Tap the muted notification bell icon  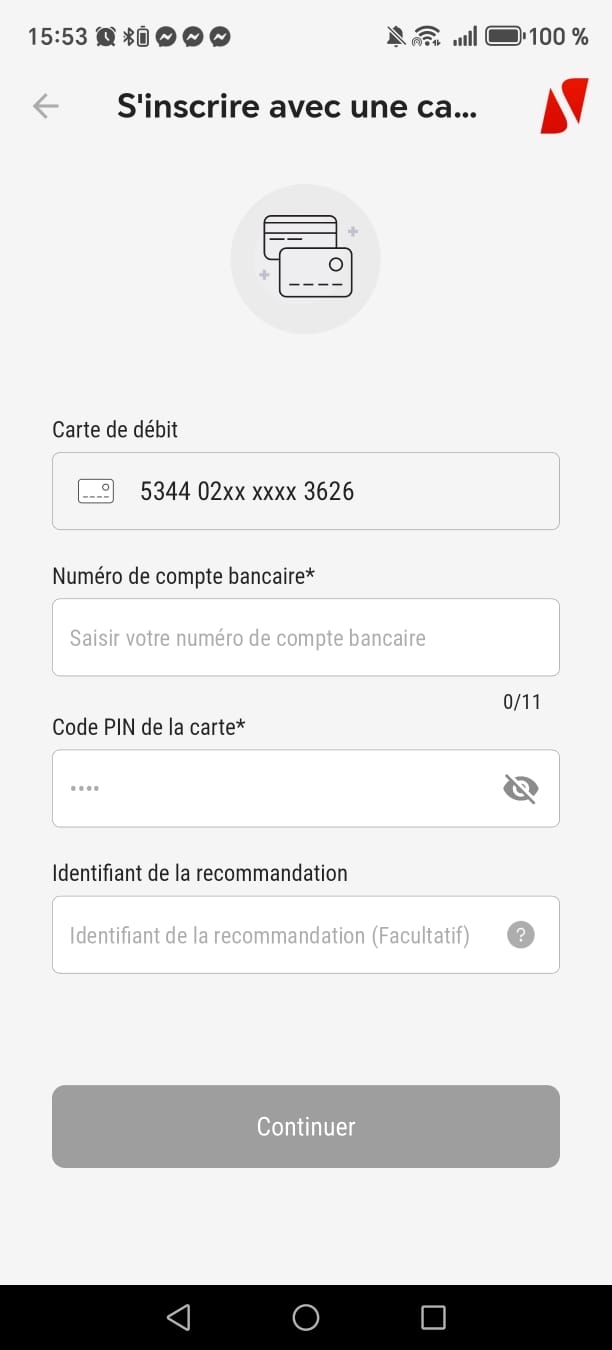point(396,37)
